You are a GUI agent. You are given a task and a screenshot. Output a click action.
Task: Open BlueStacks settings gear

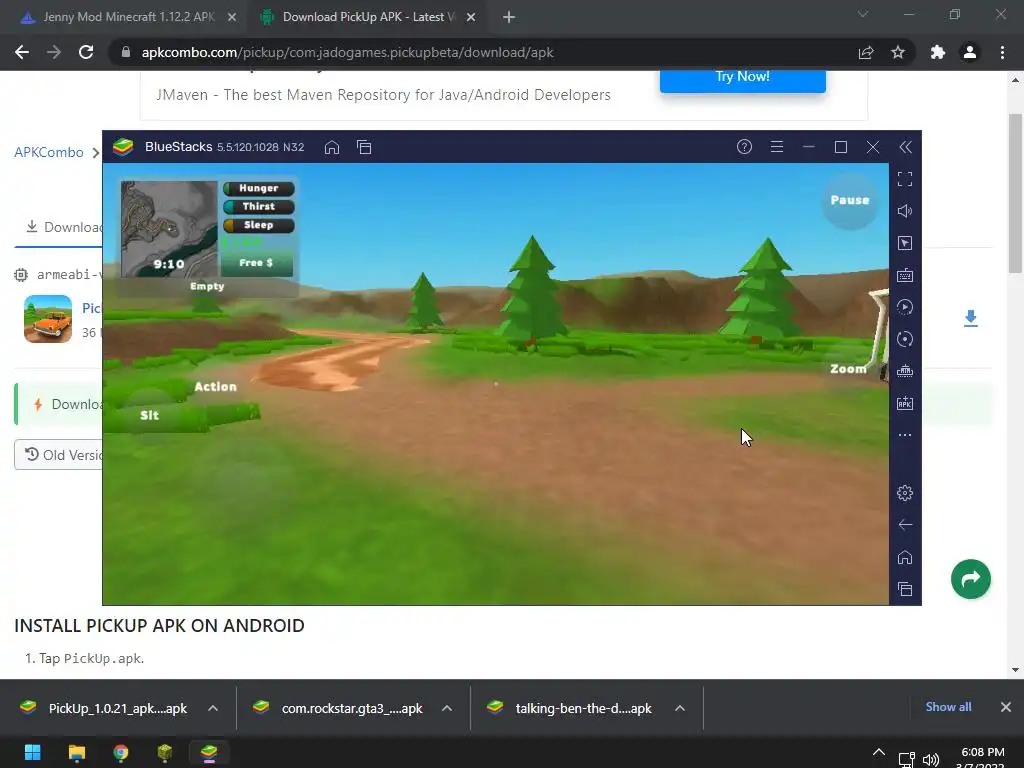point(905,493)
